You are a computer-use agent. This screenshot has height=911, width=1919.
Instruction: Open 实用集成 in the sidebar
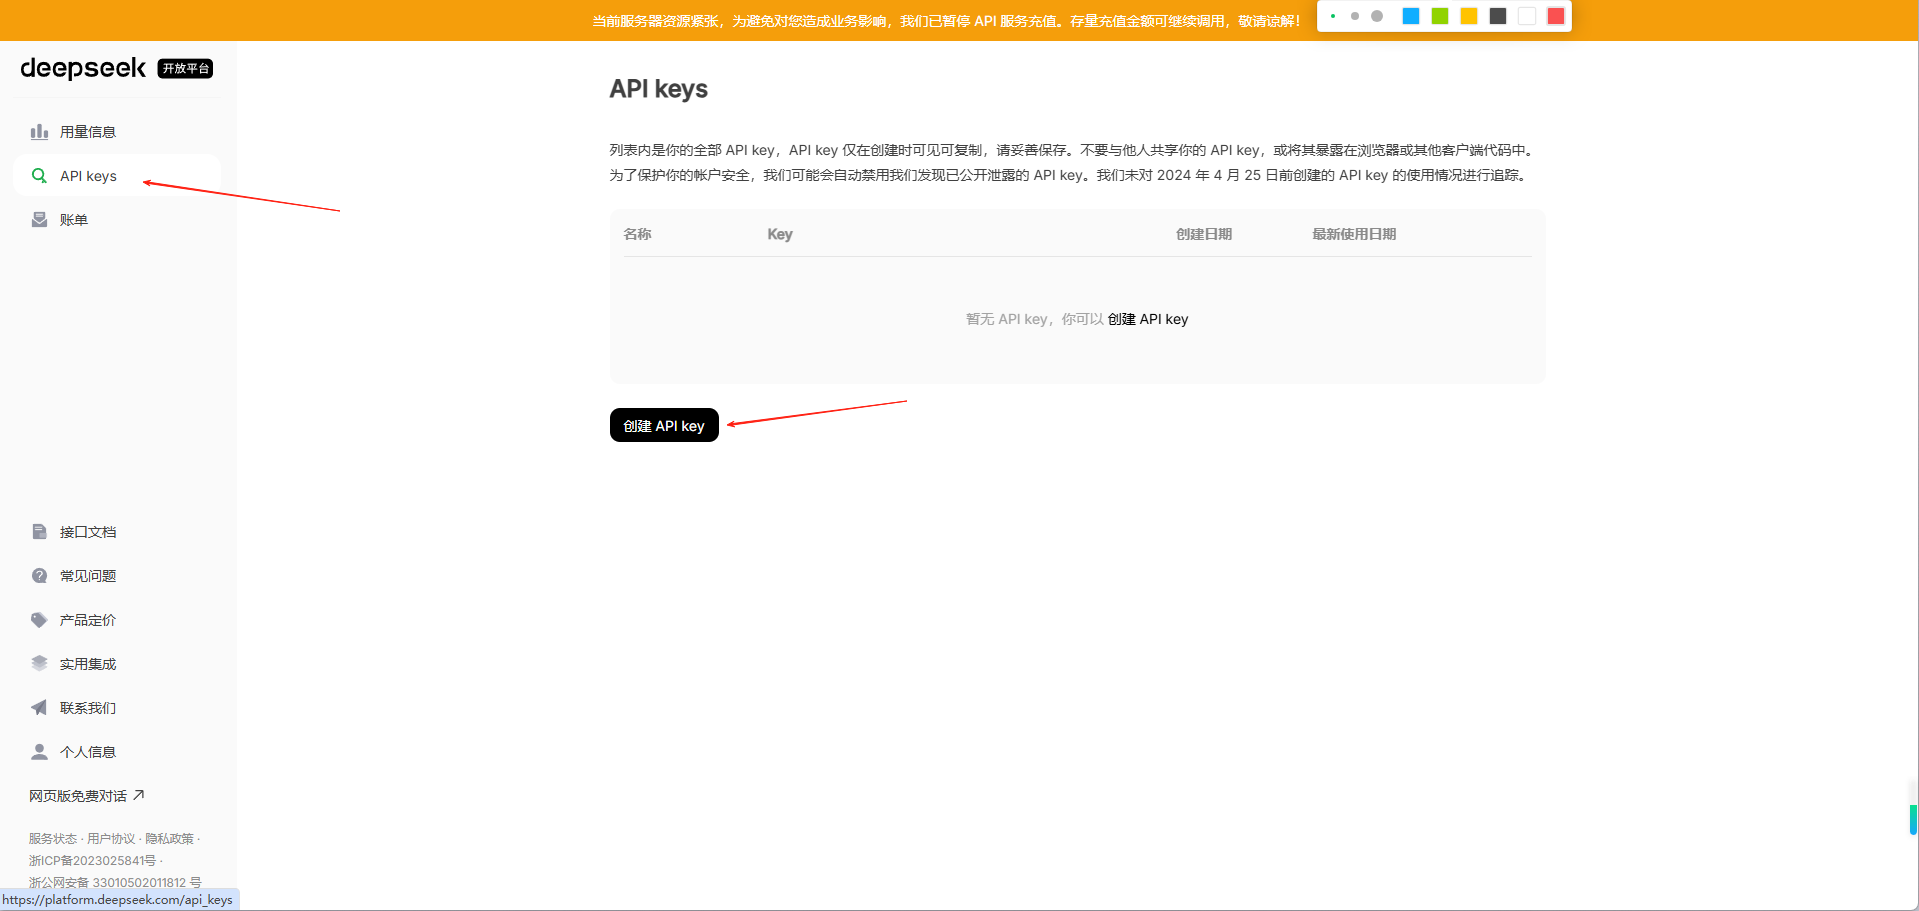point(117,664)
